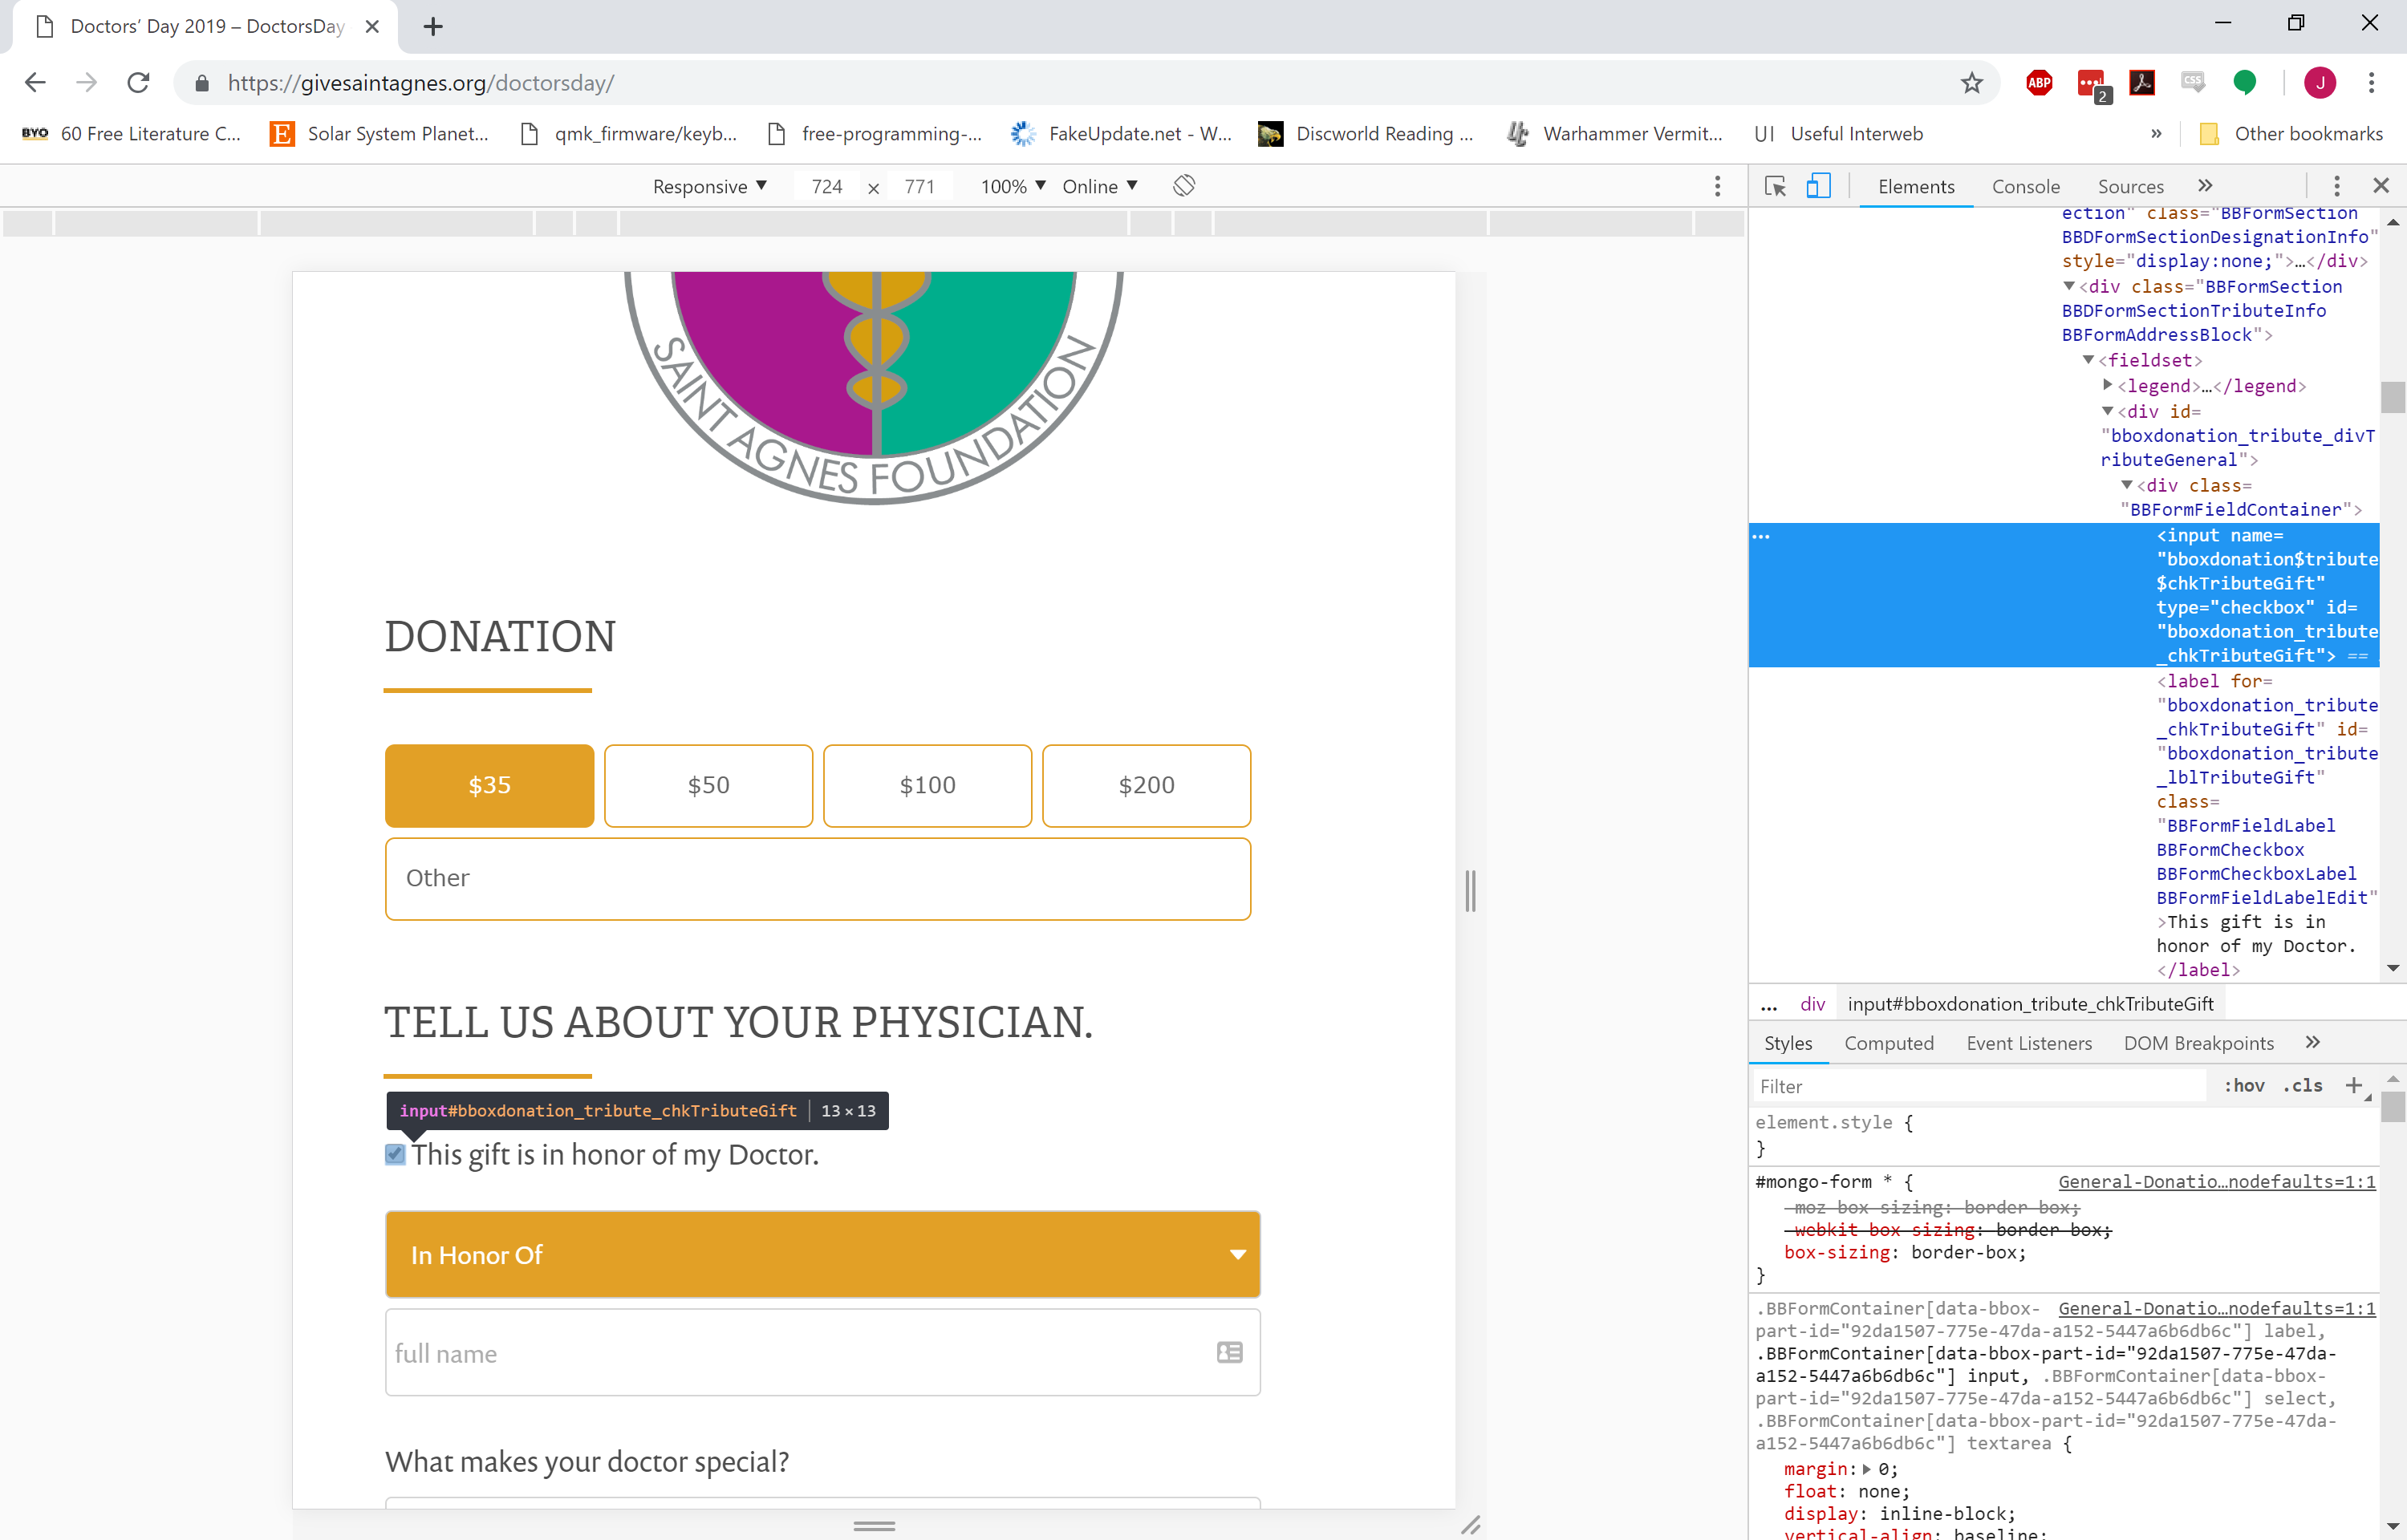Close the DevTools panel

tap(2381, 186)
